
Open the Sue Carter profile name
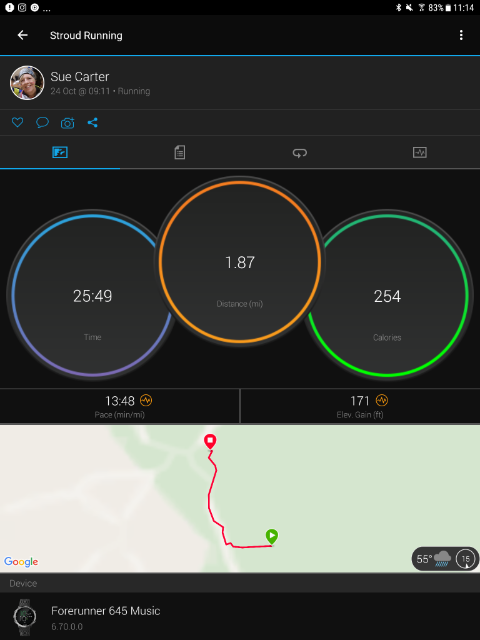(x=80, y=77)
